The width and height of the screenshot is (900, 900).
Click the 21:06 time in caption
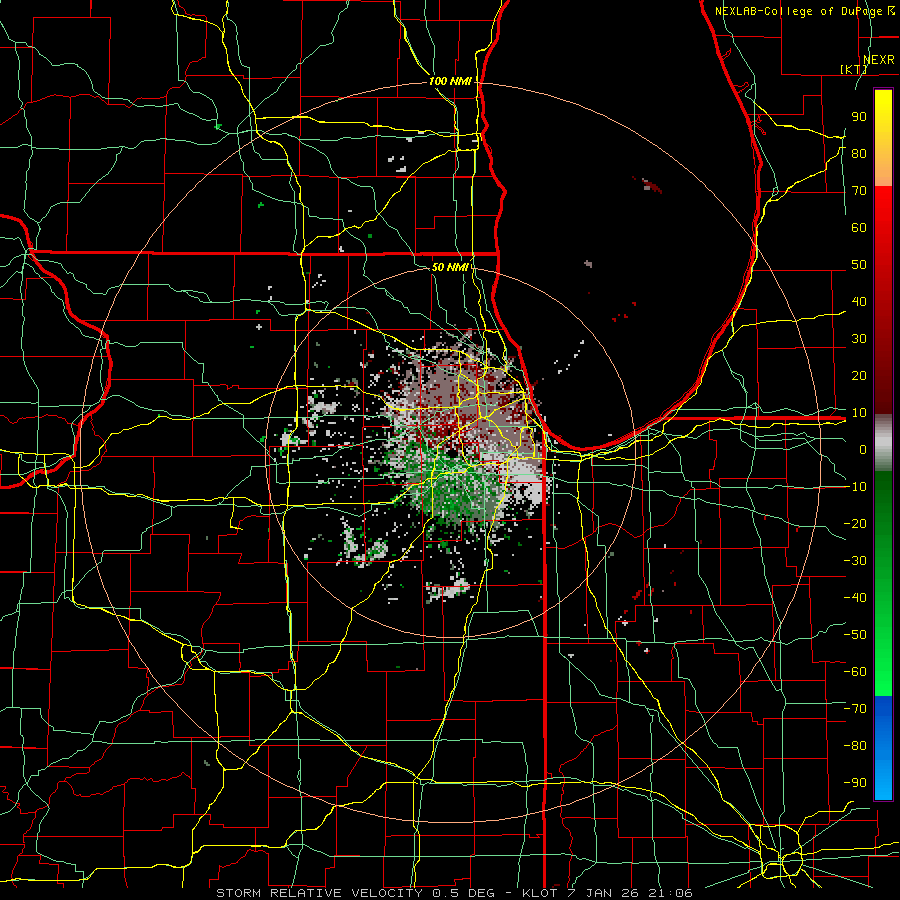point(670,893)
